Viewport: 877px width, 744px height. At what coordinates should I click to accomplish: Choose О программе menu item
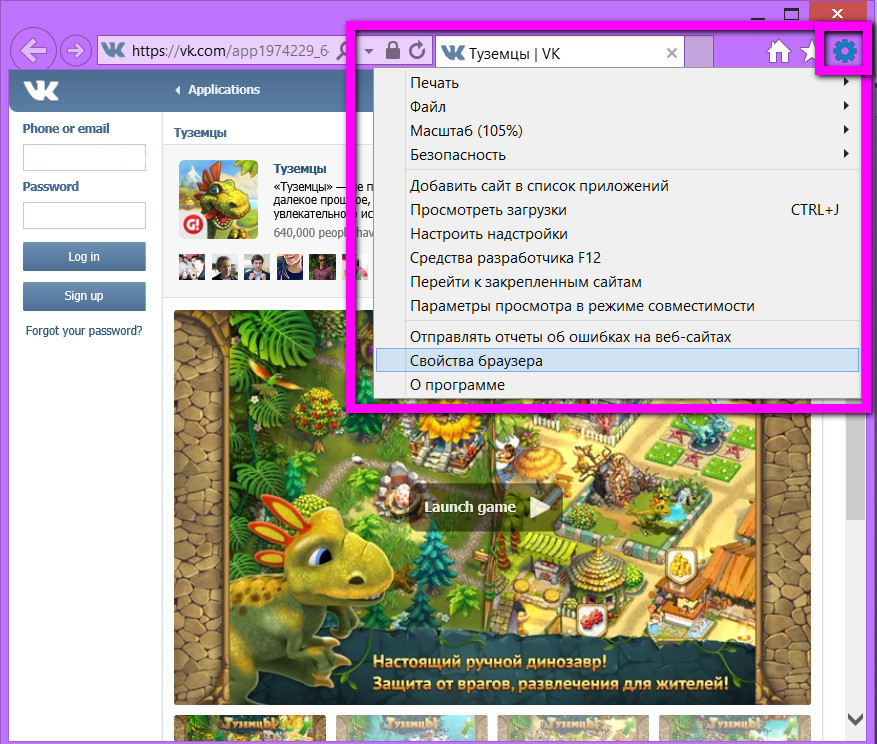tap(617, 385)
